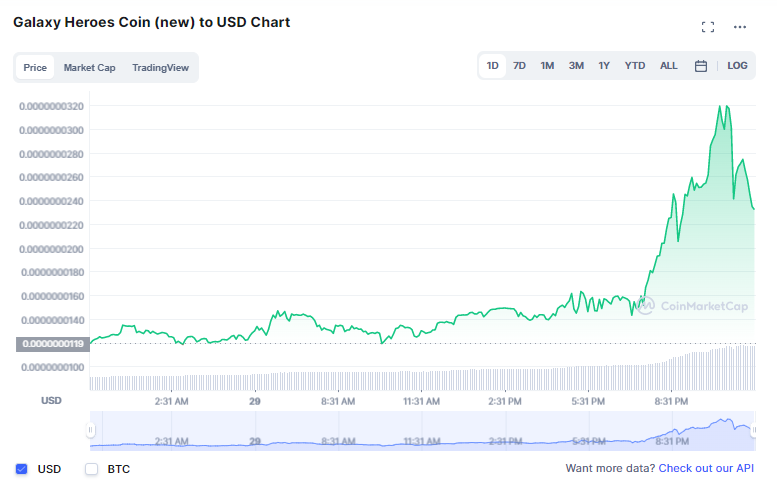Switch to the TradingView tab
Viewport: 777px width, 493px height.
(160, 67)
